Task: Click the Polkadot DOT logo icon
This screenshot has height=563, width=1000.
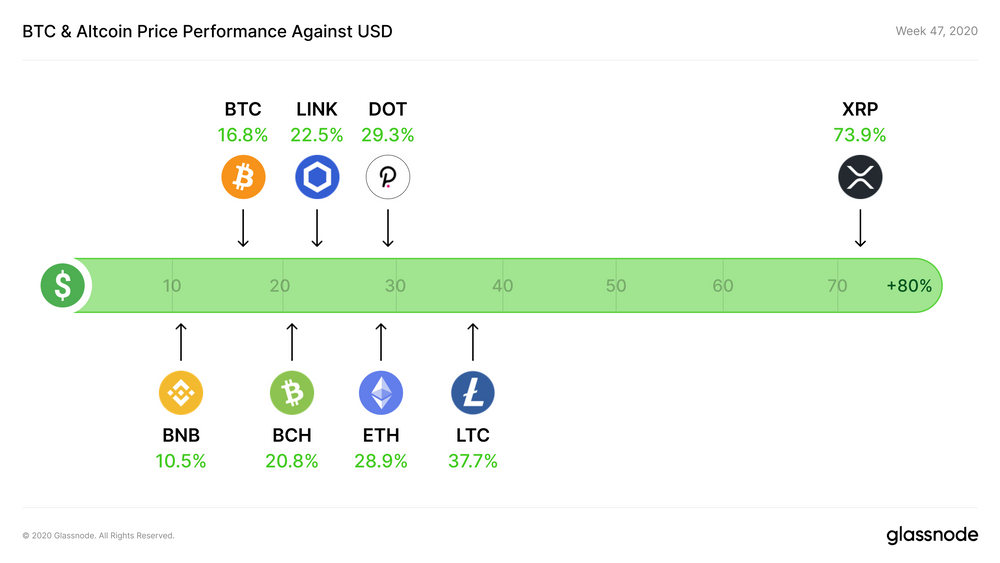Action: tap(388, 177)
